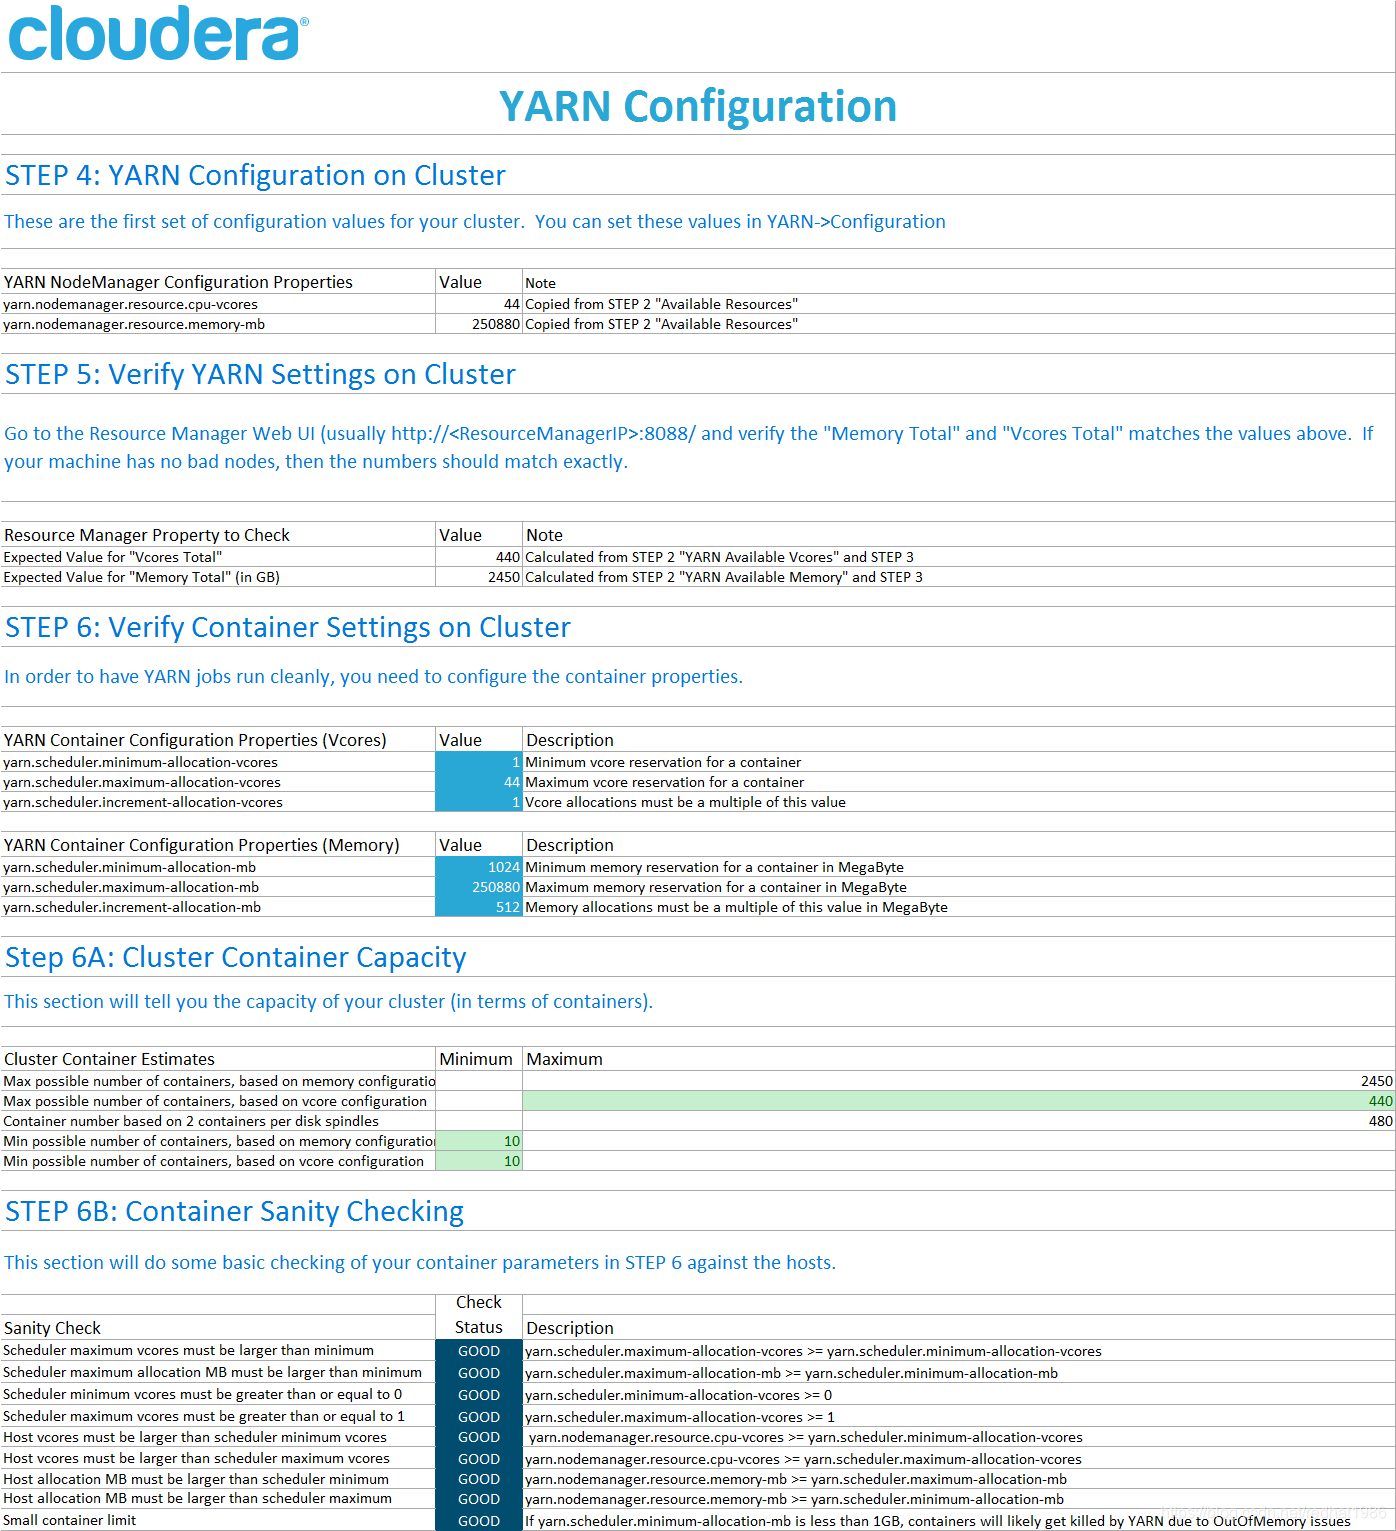Select the STEP 5 Verify YARN Settings heading
This screenshot has width=1396, height=1531.
pos(260,374)
